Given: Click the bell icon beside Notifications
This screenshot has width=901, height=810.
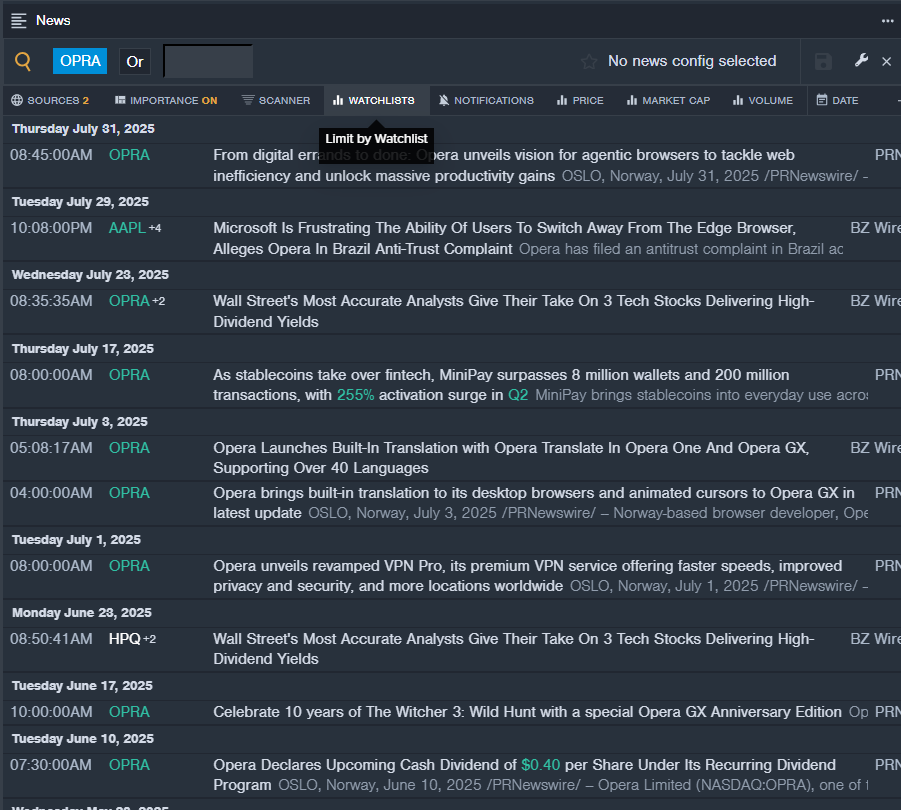Looking at the screenshot, I should (444, 101).
